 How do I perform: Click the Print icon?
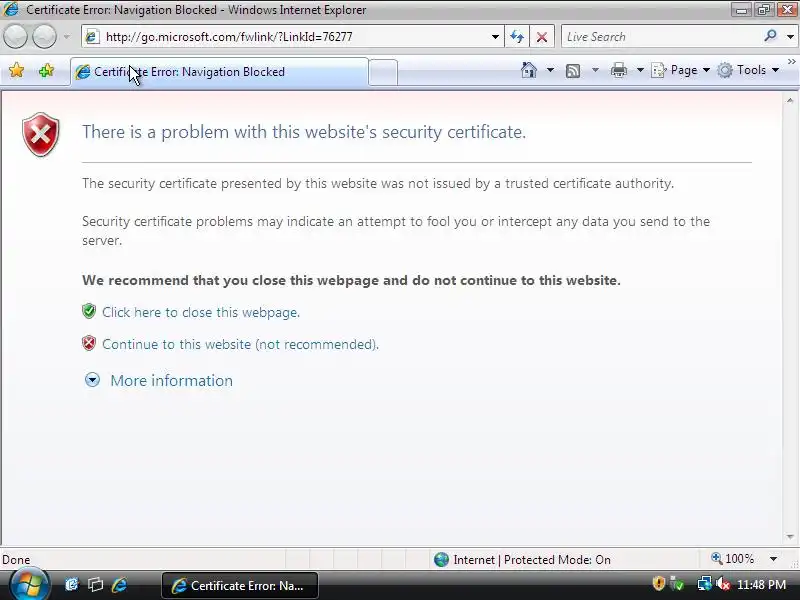click(x=618, y=70)
